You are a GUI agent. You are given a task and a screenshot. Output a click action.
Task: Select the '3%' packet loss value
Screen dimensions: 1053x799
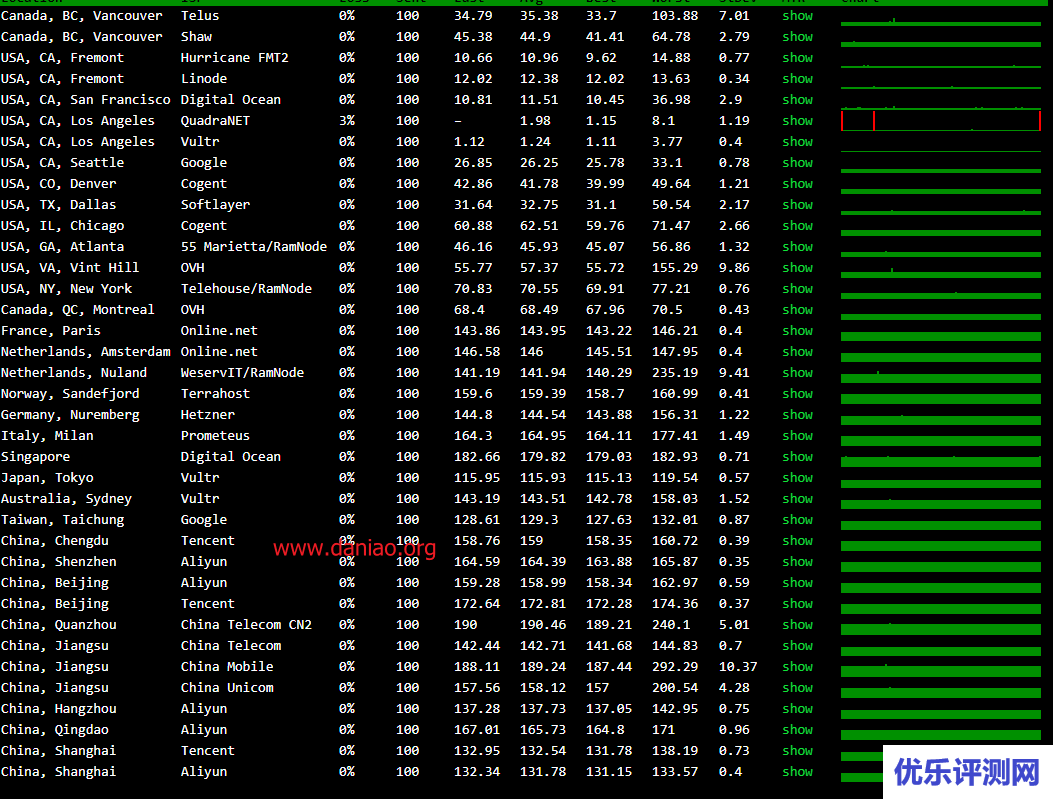pos(347,121)
